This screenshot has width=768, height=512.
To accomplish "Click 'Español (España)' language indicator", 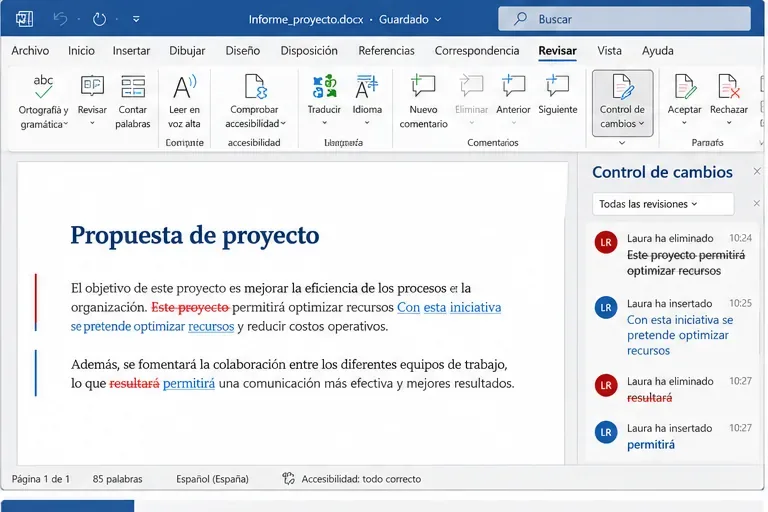I will point(212,479).
